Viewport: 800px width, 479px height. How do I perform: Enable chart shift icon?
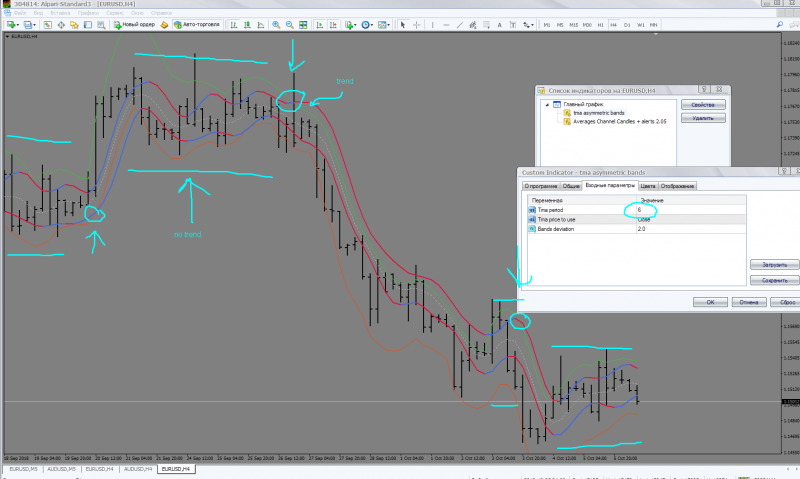point(333,24)
